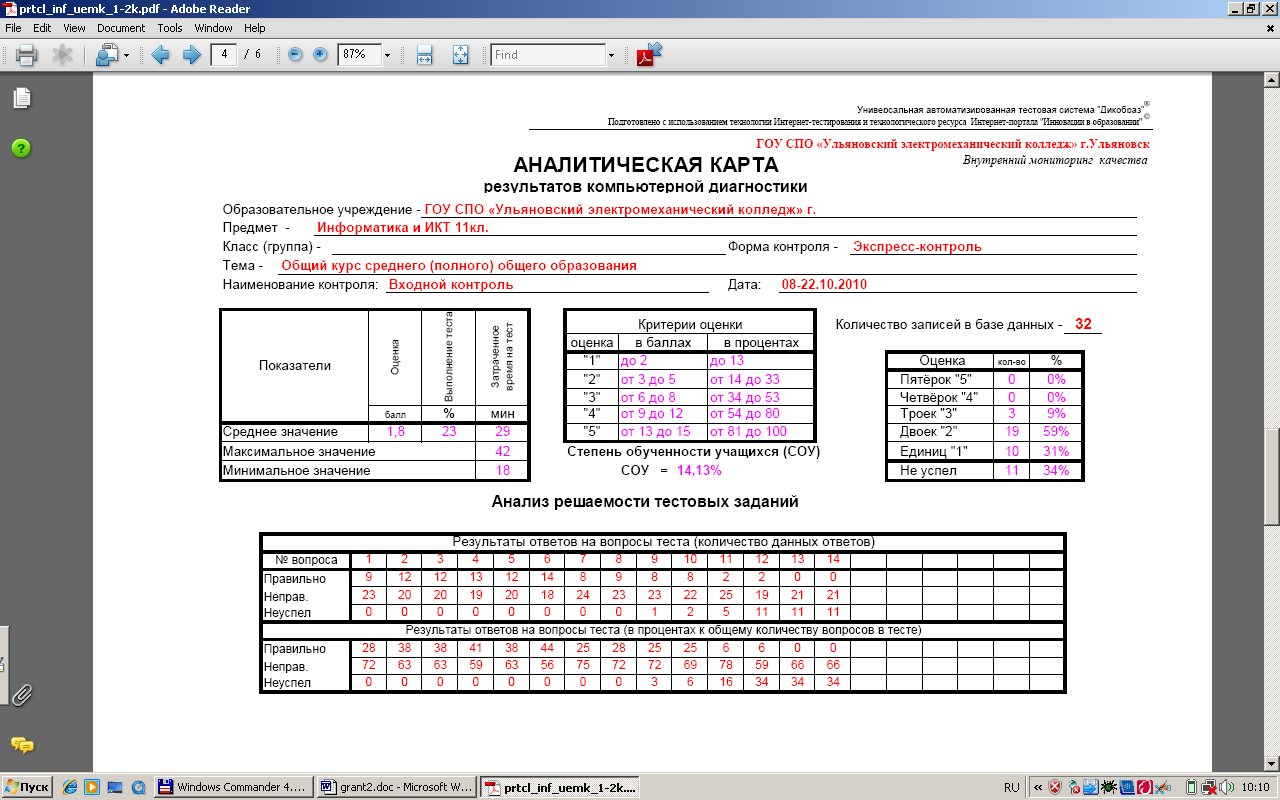Click the СОУ value 14,13%
The width and height of the screenshot is (1280, 800).
[x=700, y=469]
